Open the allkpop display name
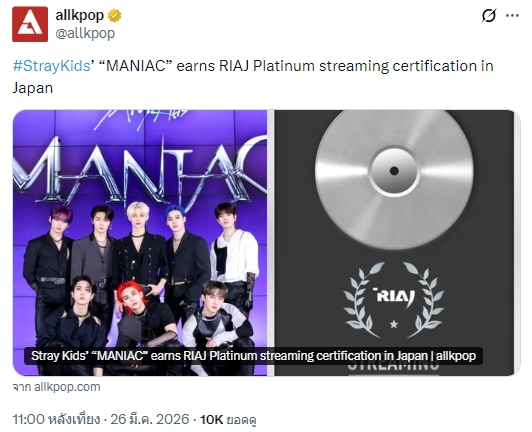 click(79, 15)
